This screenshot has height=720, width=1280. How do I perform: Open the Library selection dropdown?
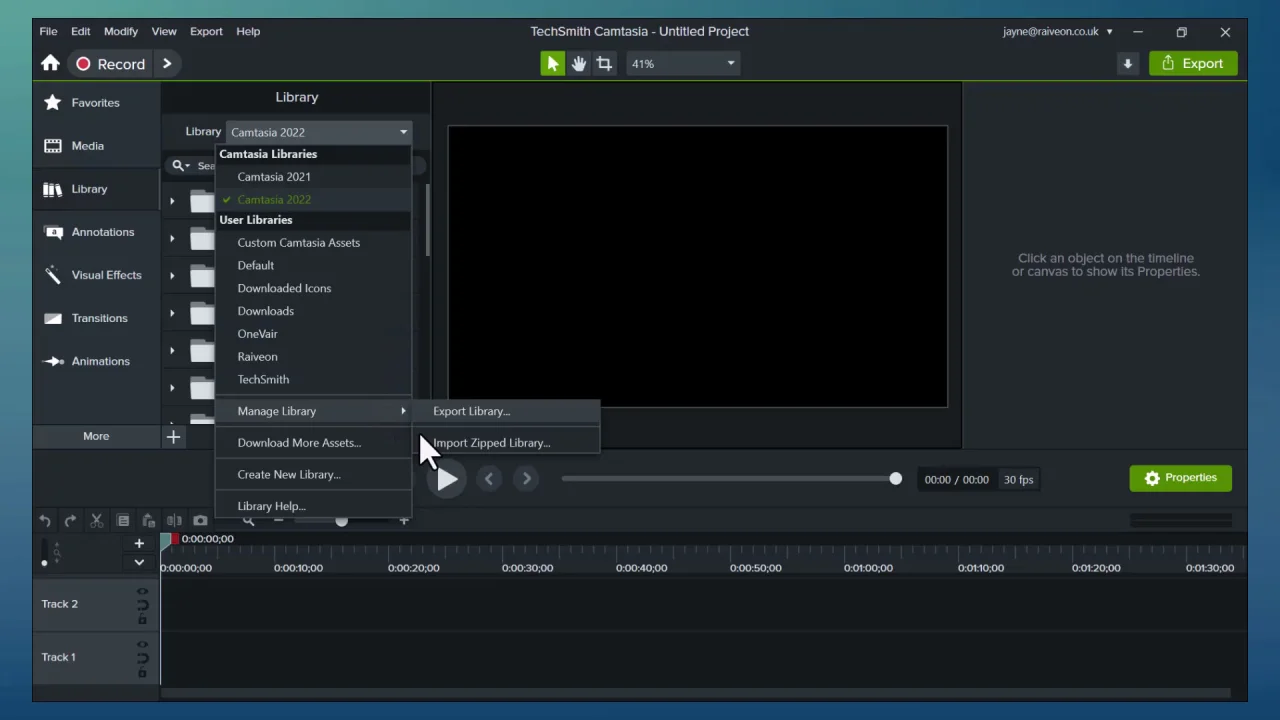pyautogui.click(x=319, y=132)
